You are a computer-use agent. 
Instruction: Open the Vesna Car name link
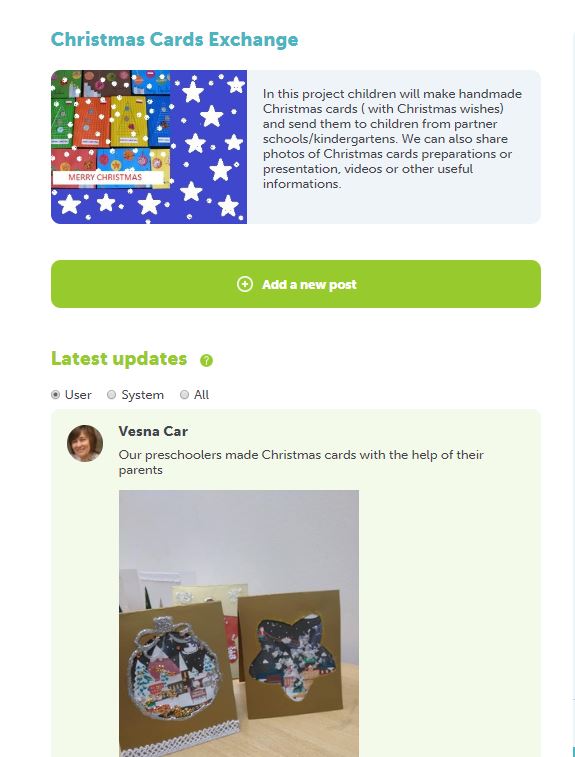click(153, 431)
